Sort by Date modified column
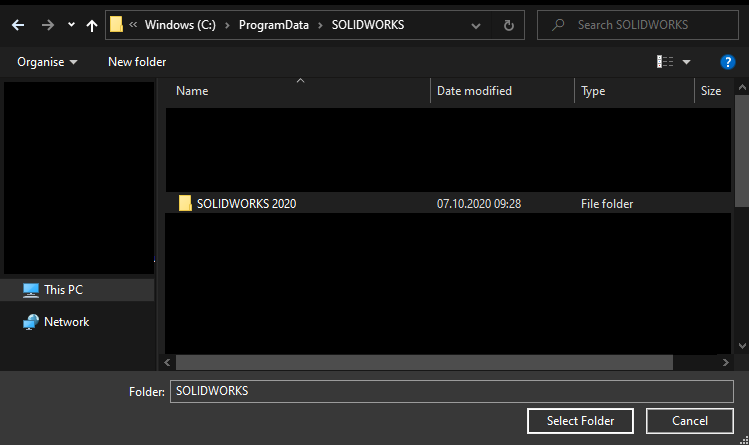This screenshot has height=445, width=749. [474, 91]
